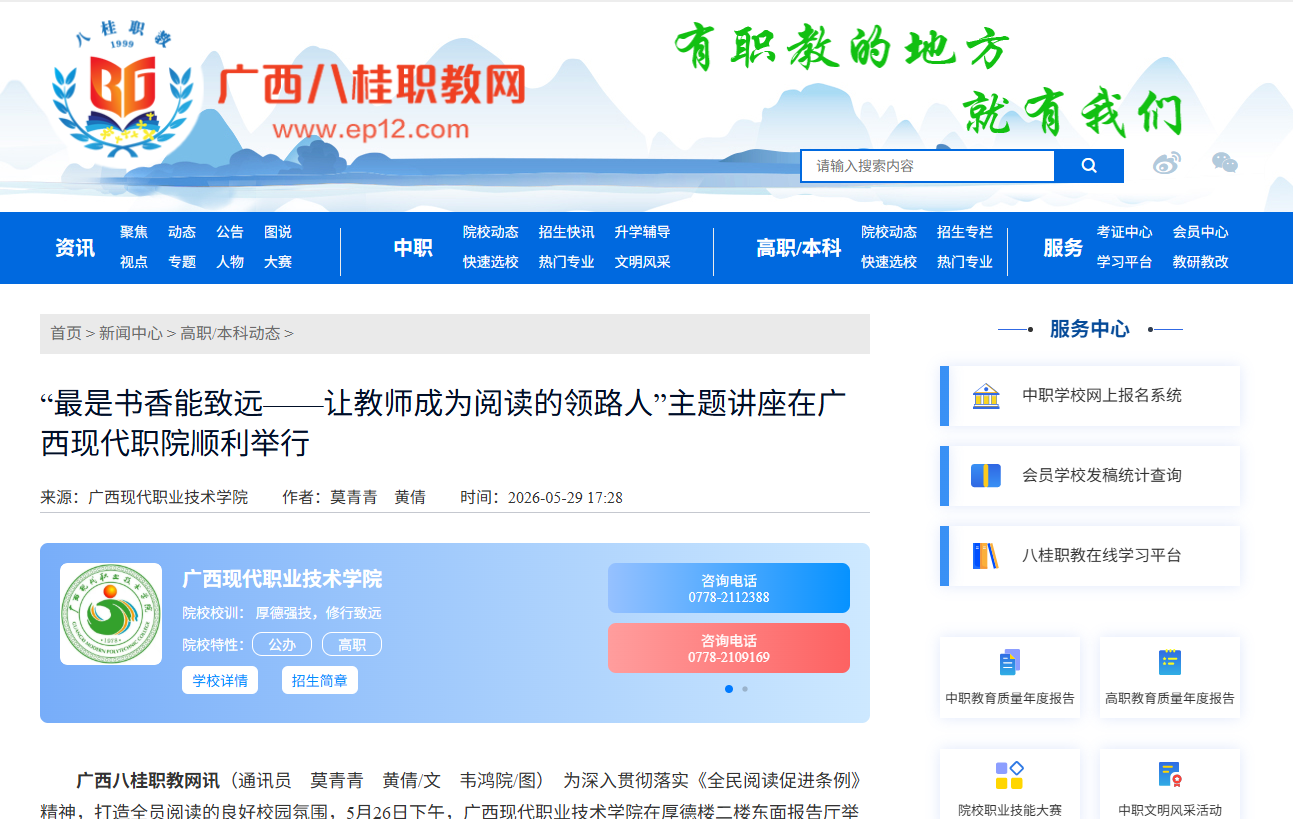
Task: Go to 聚焦 under 资讯
Action: coord(134,232)
